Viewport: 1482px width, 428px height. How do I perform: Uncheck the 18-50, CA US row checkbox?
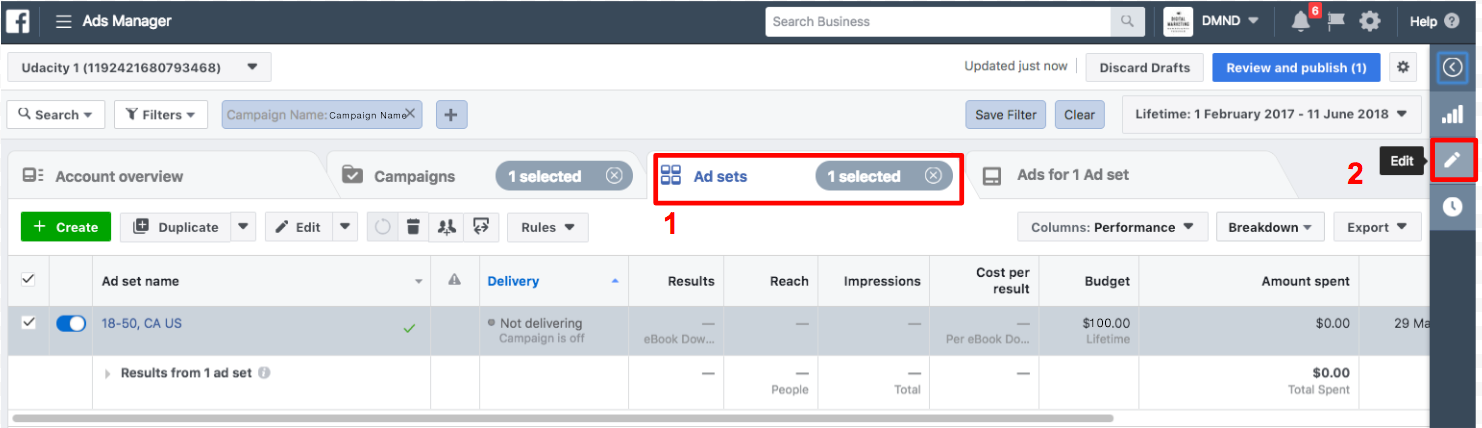[28, 322]
